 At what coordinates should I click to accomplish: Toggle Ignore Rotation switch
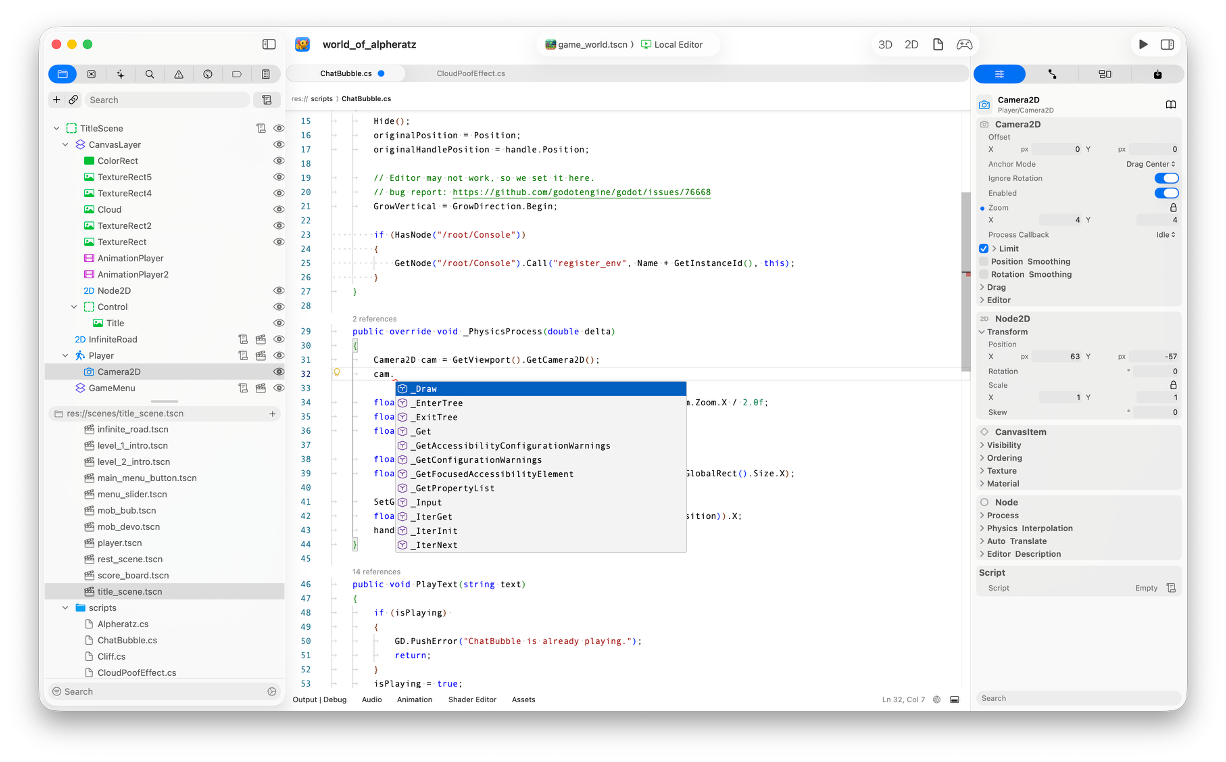tap(1166, 178)
